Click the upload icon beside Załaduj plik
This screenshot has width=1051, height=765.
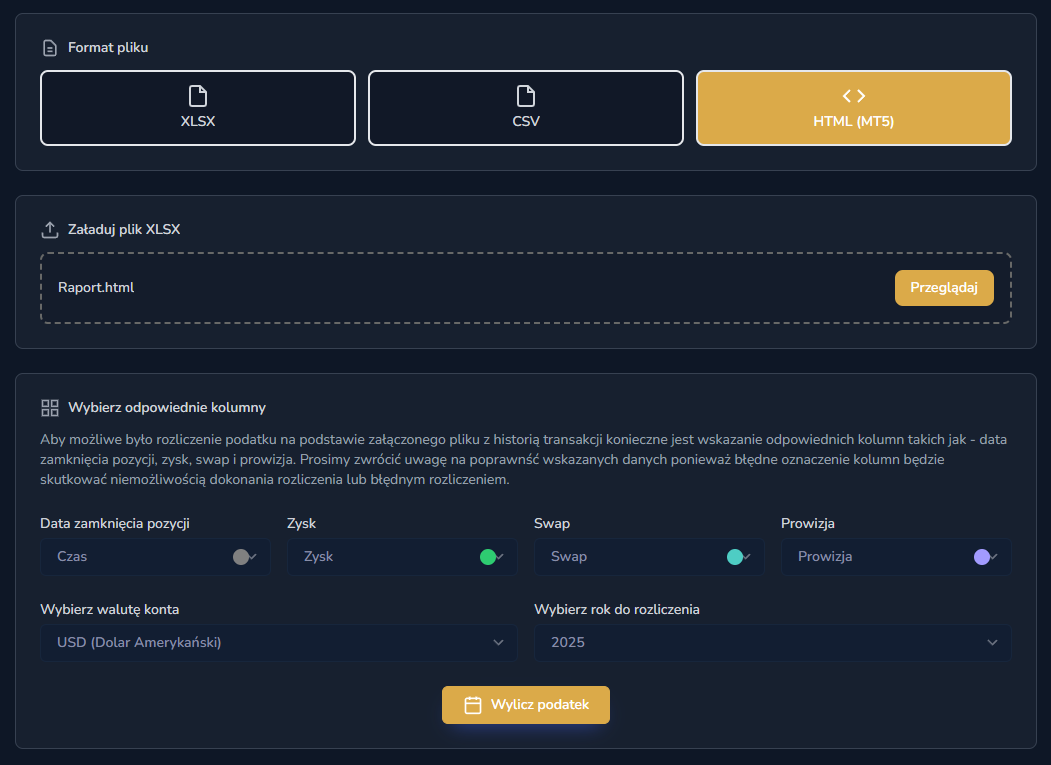click(x=50, y=230)
